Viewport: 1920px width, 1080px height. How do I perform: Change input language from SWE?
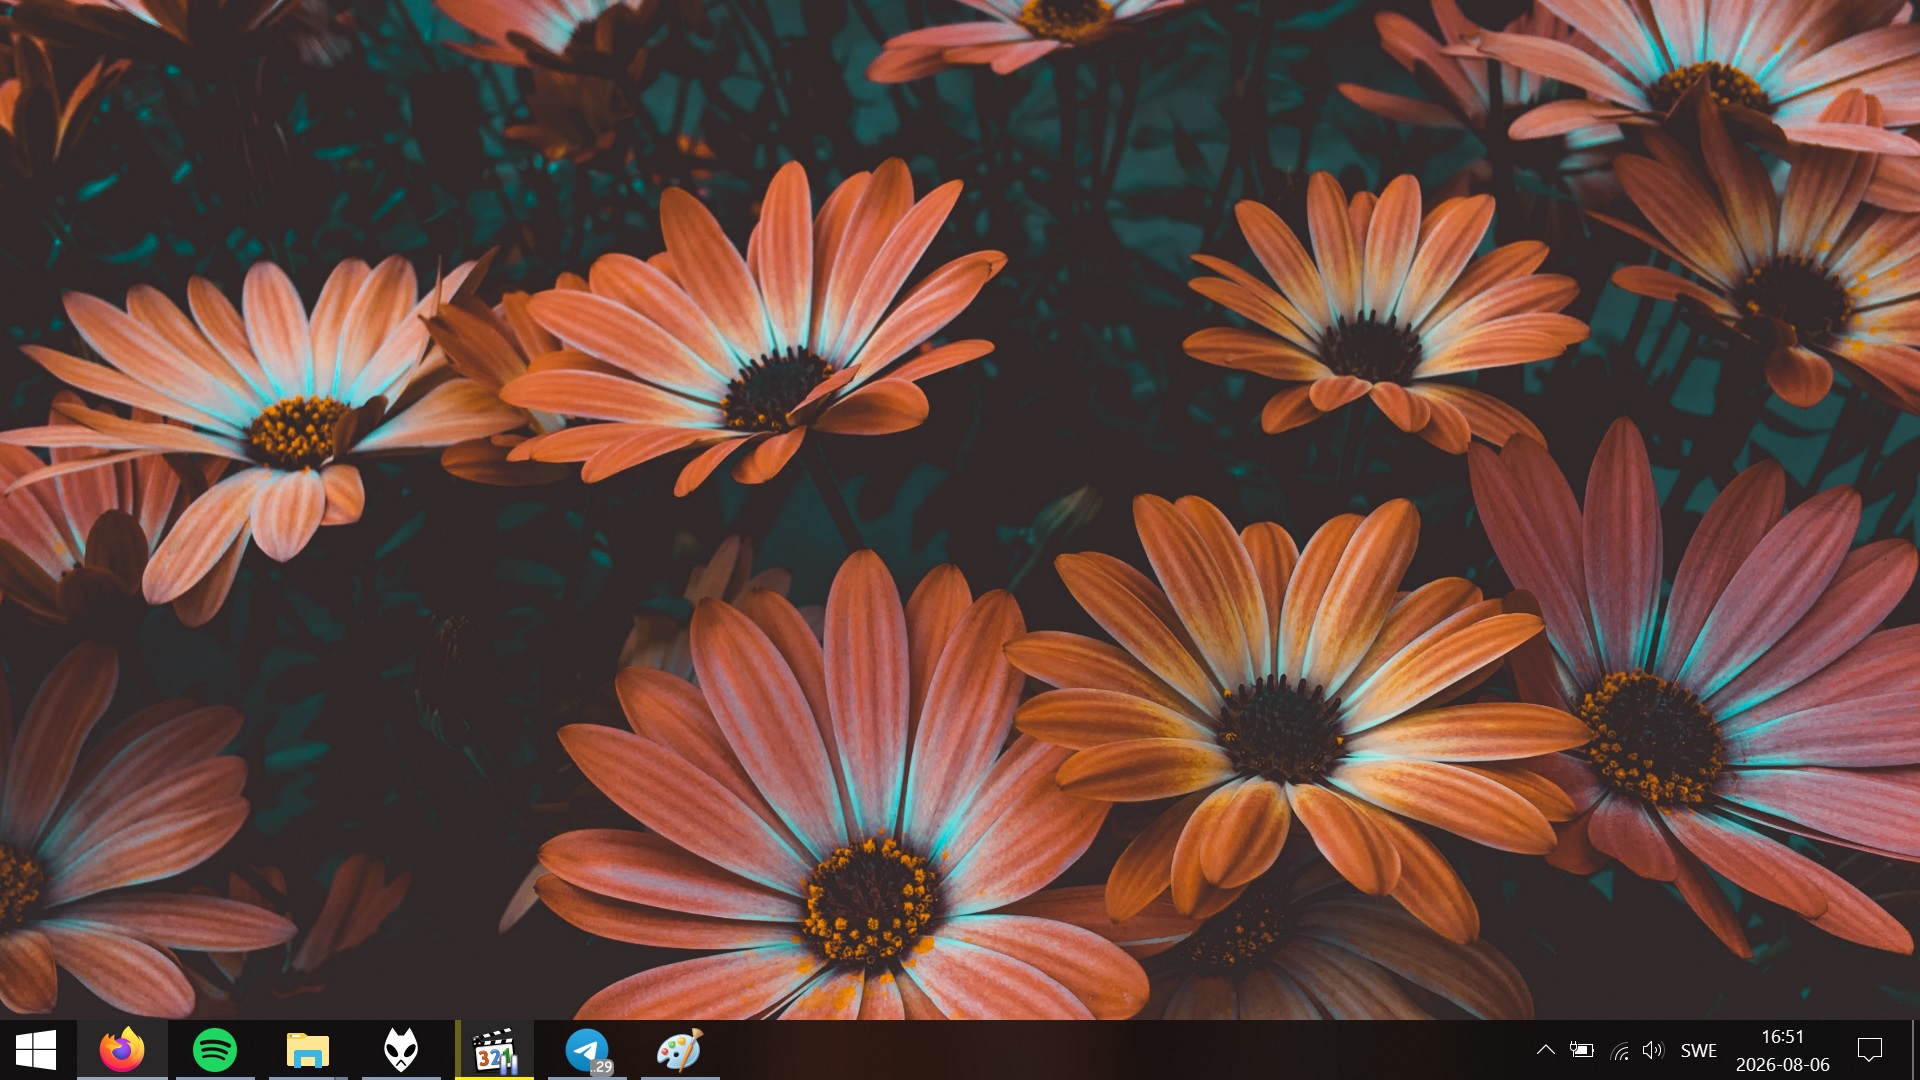1699,1050
